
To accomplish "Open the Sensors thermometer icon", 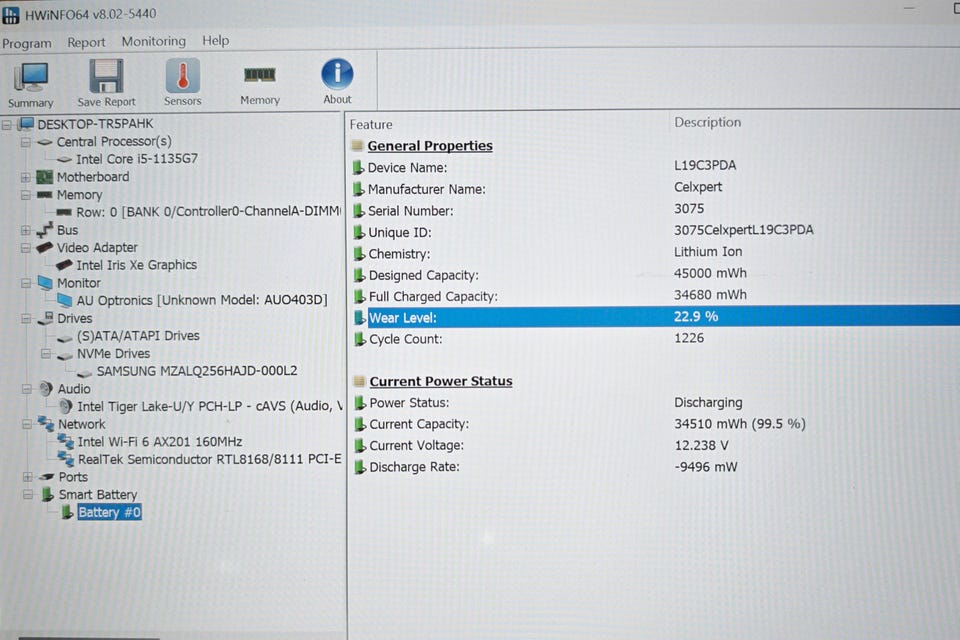I will coord(182,83).
